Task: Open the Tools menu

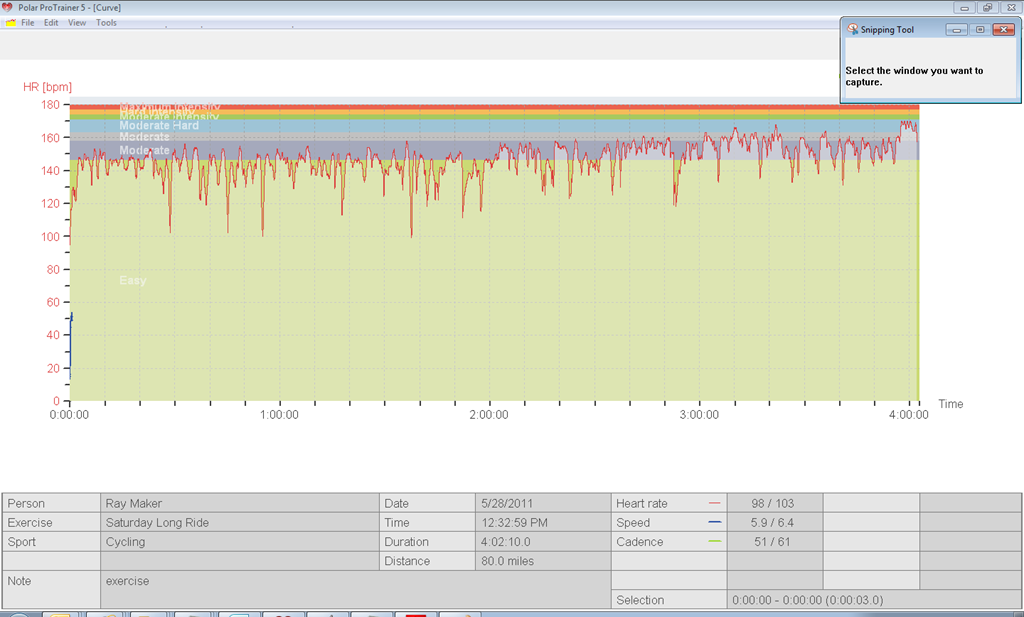Action: click(106, 23)
